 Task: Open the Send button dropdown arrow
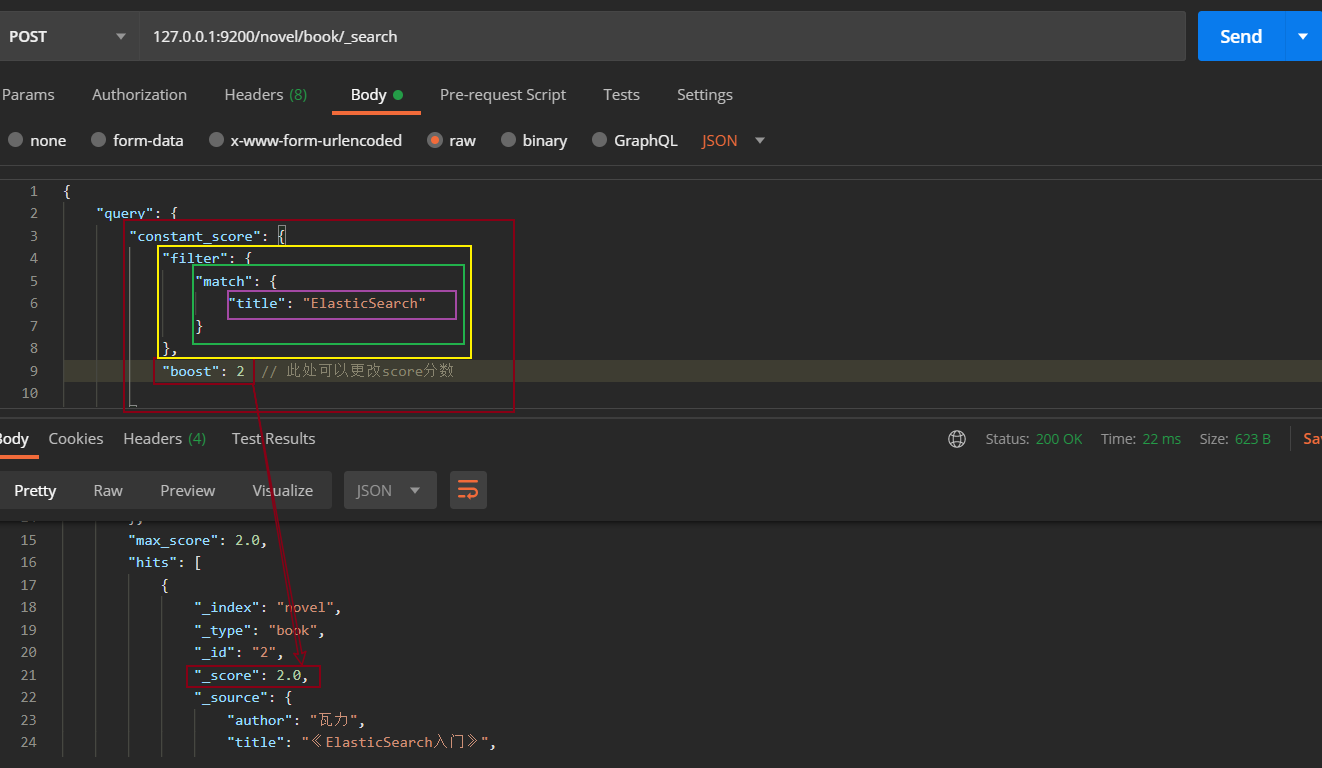1302,36
